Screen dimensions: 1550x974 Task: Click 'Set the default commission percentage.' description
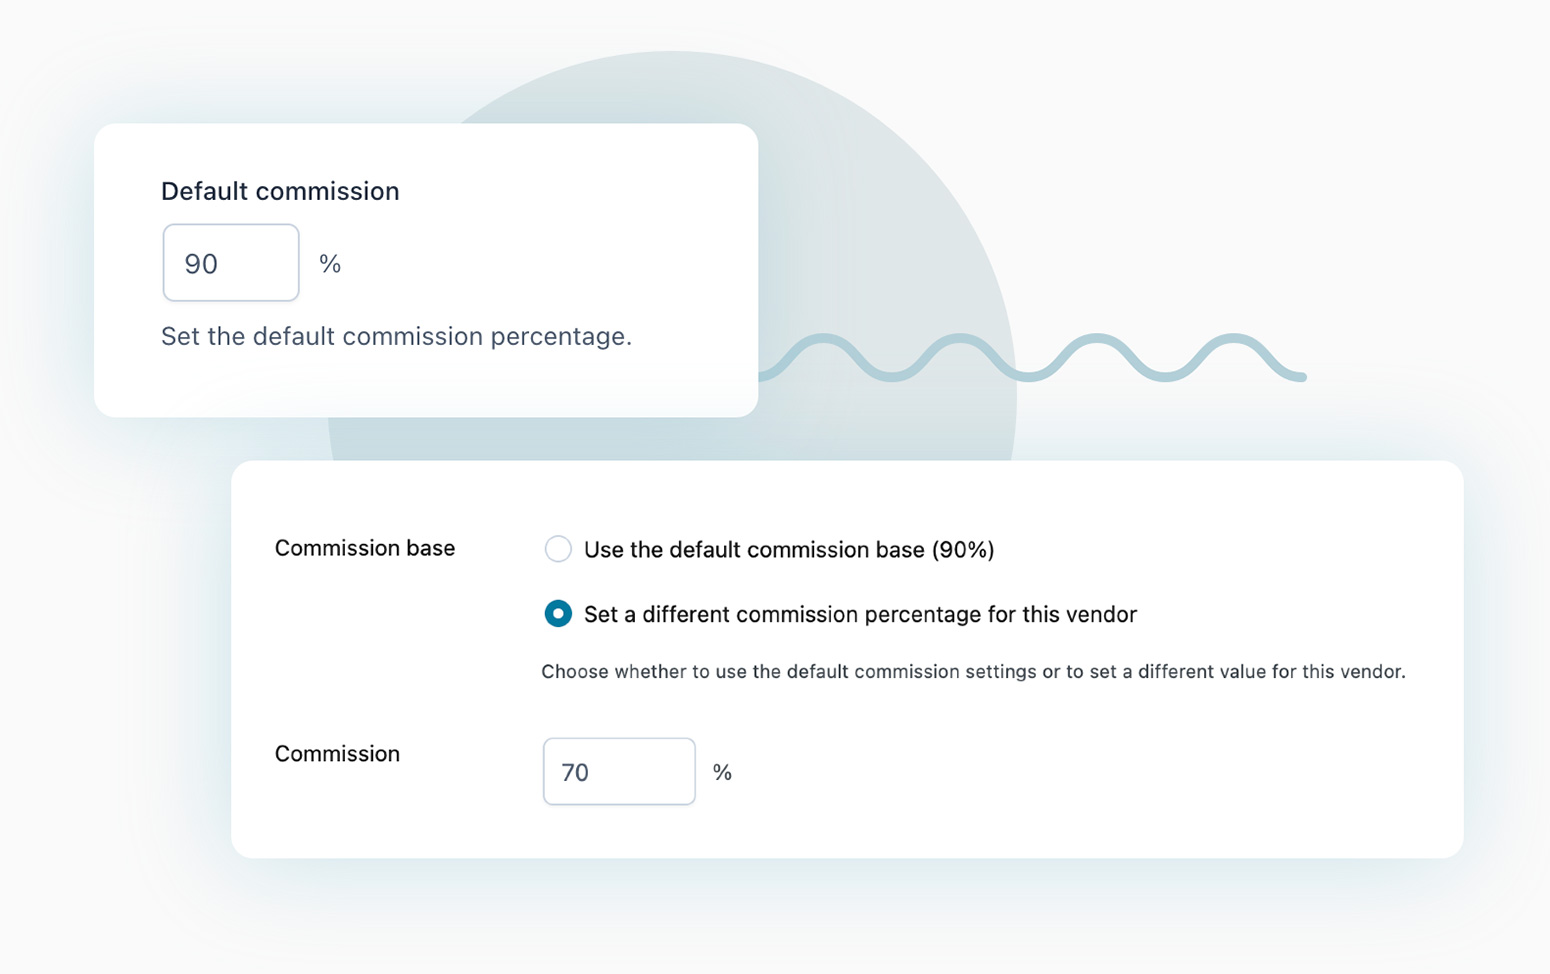click(x=396, y=336)
